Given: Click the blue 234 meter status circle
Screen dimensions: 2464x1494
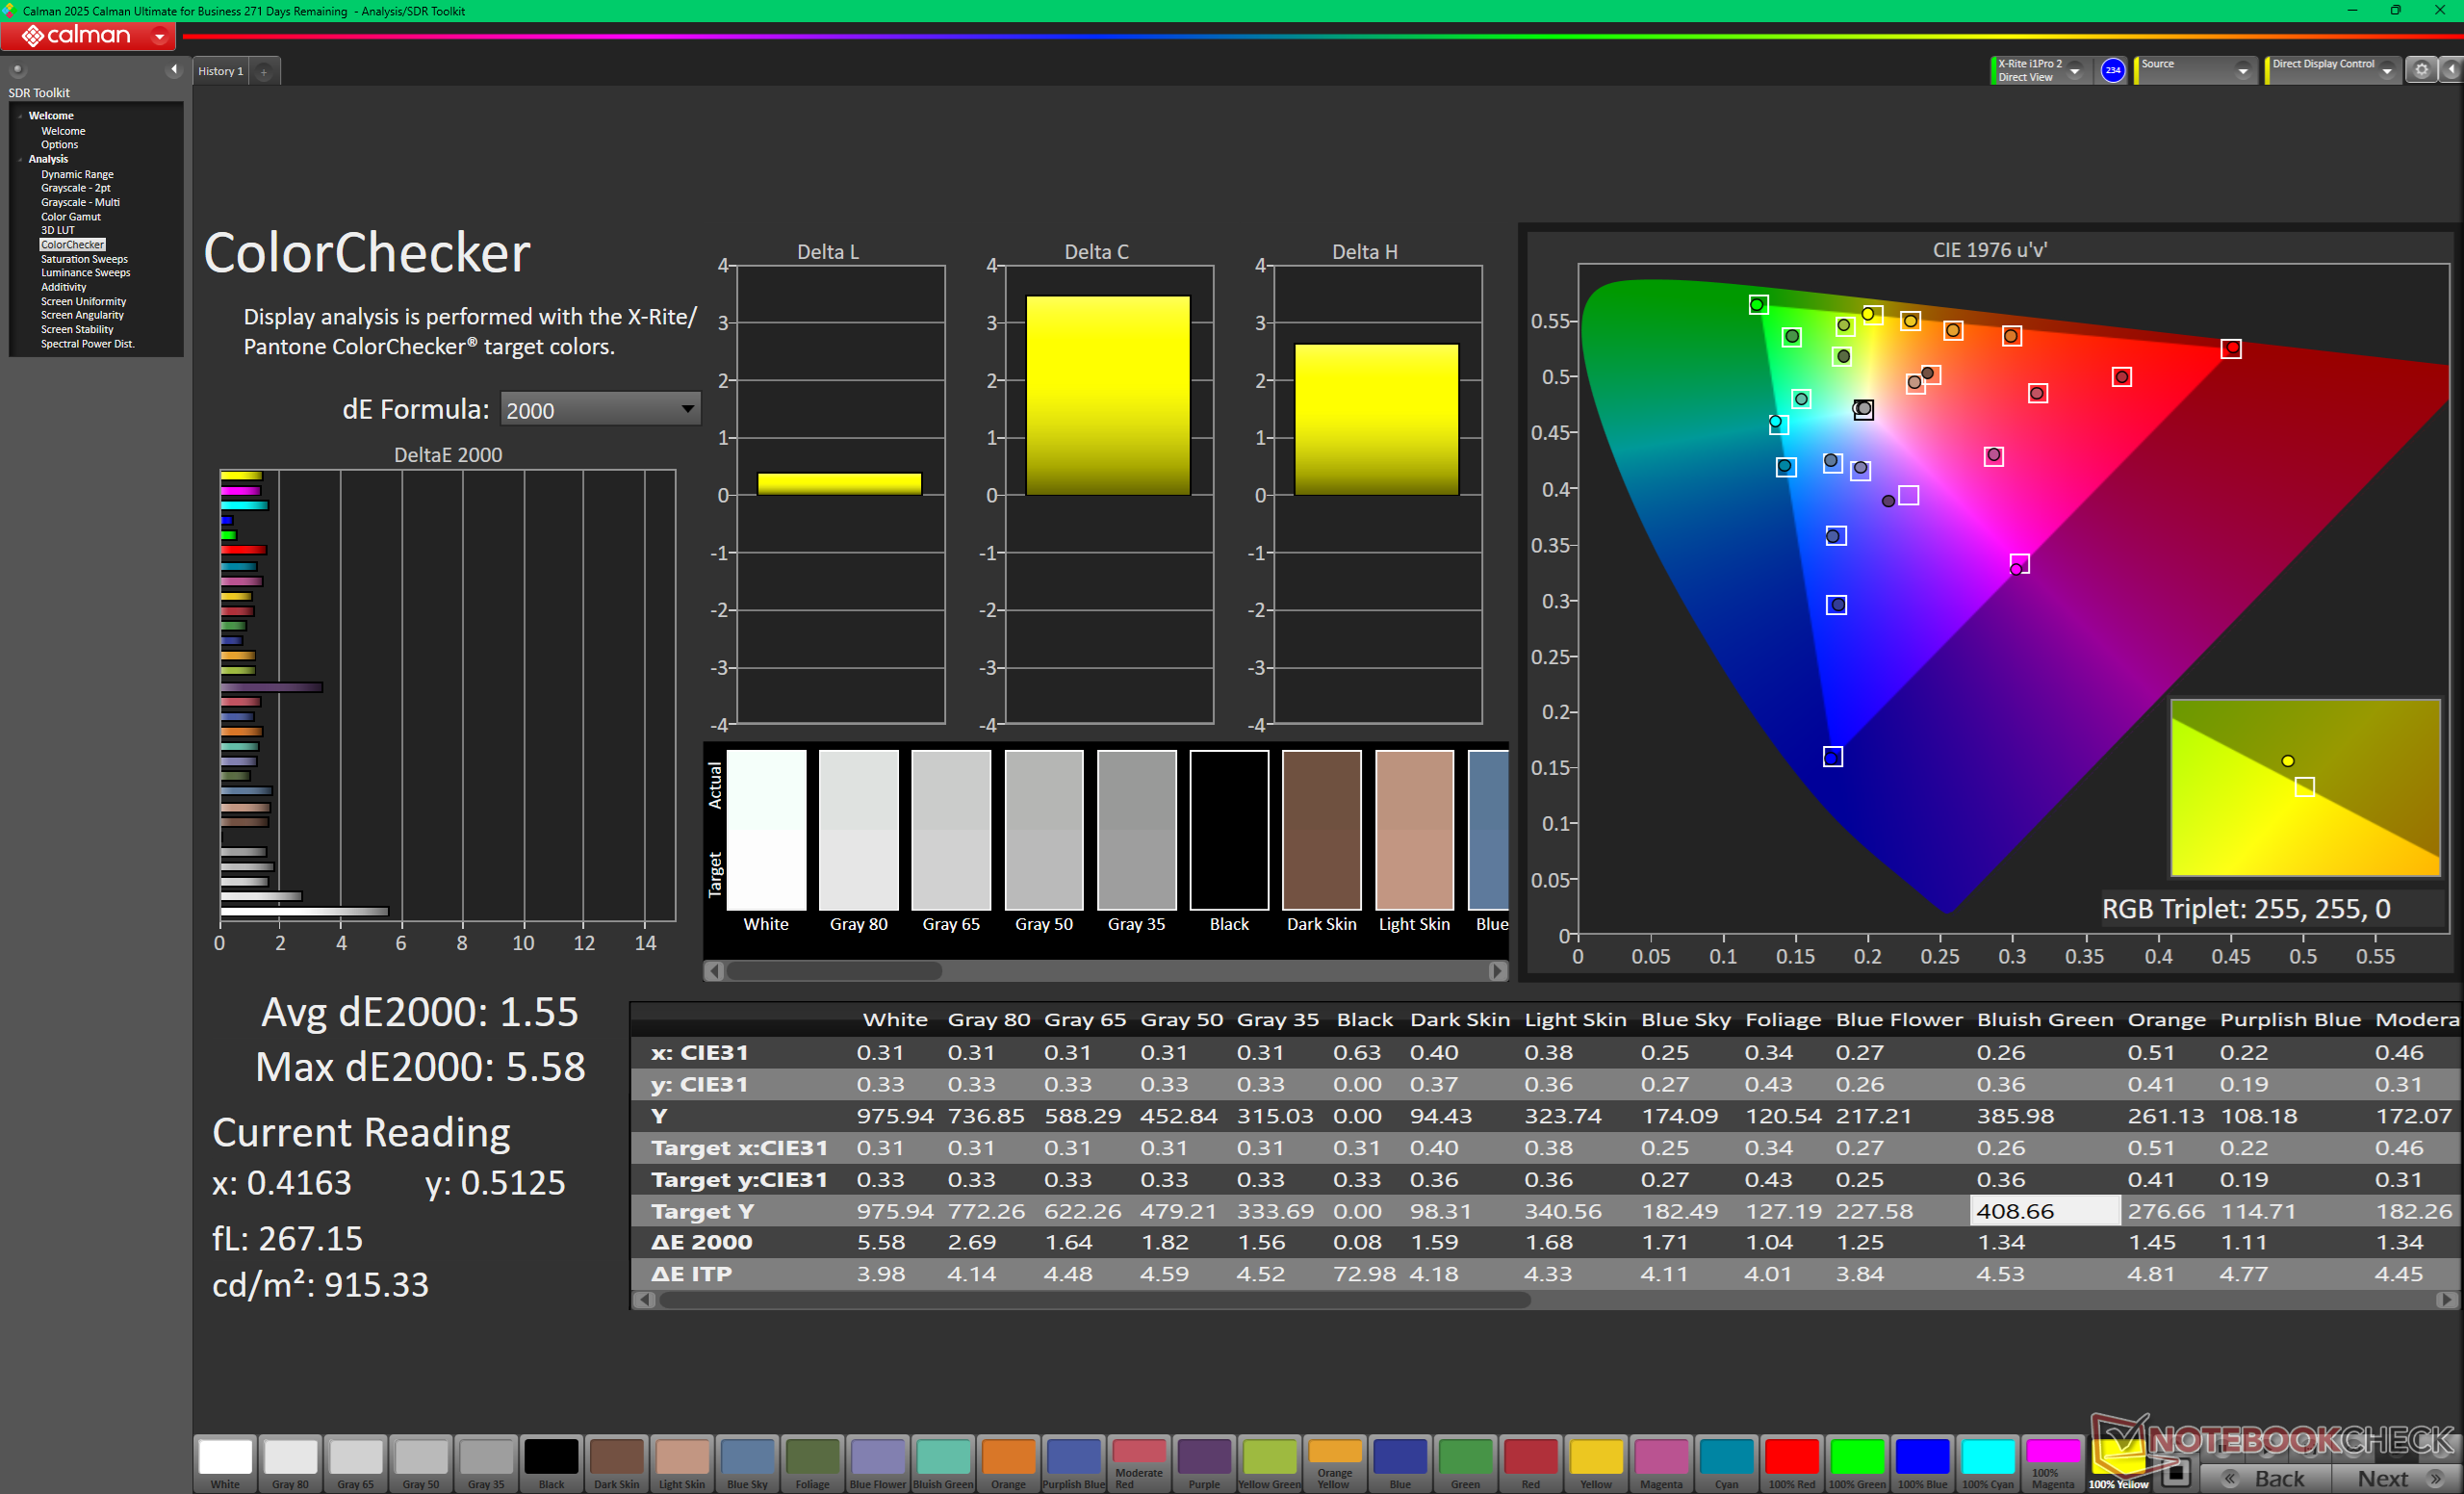Looking at the screenshot, I should [2112, 70].
